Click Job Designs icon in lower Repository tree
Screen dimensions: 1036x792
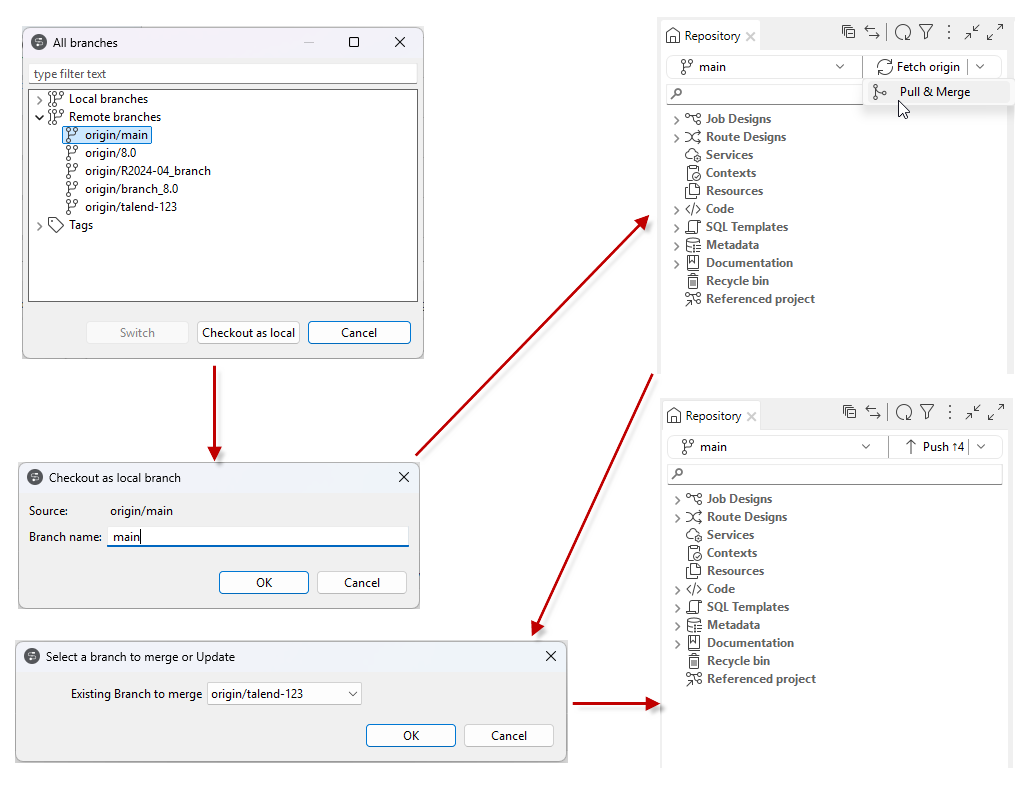[694, 499]
